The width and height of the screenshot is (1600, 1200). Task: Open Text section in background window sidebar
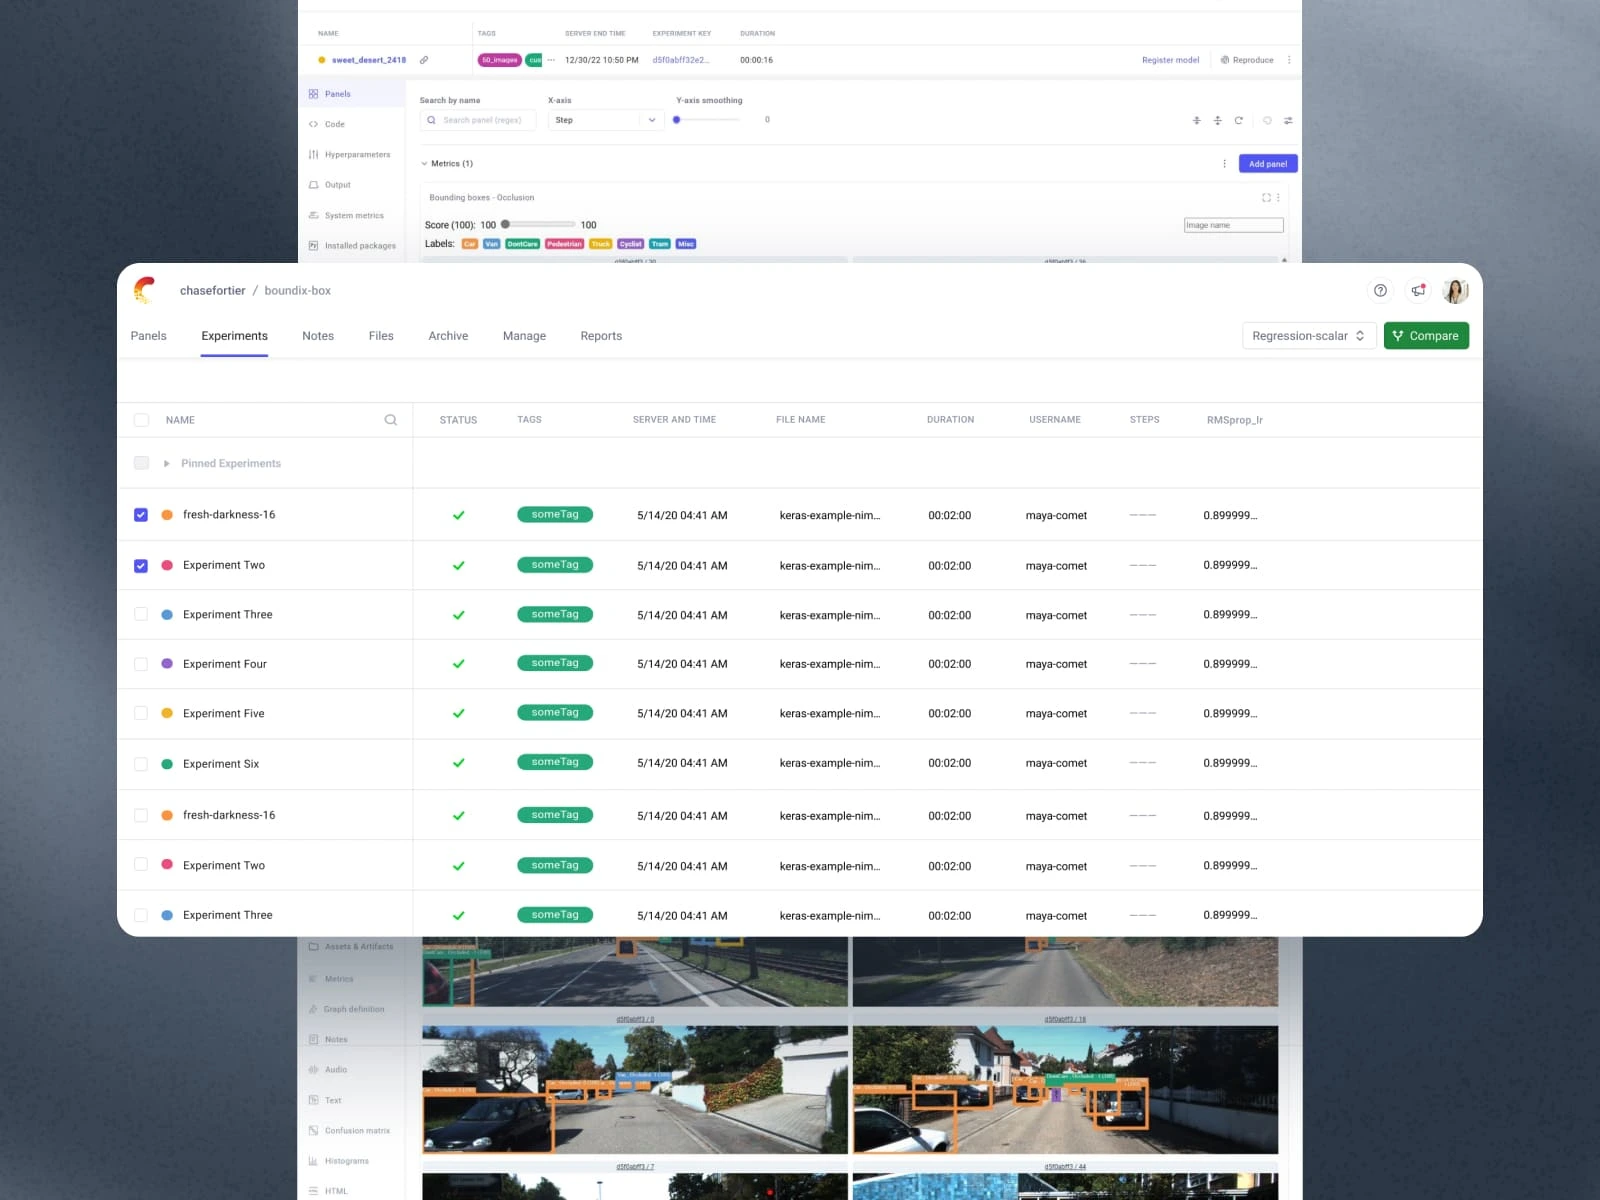(x=326, y=1100)
